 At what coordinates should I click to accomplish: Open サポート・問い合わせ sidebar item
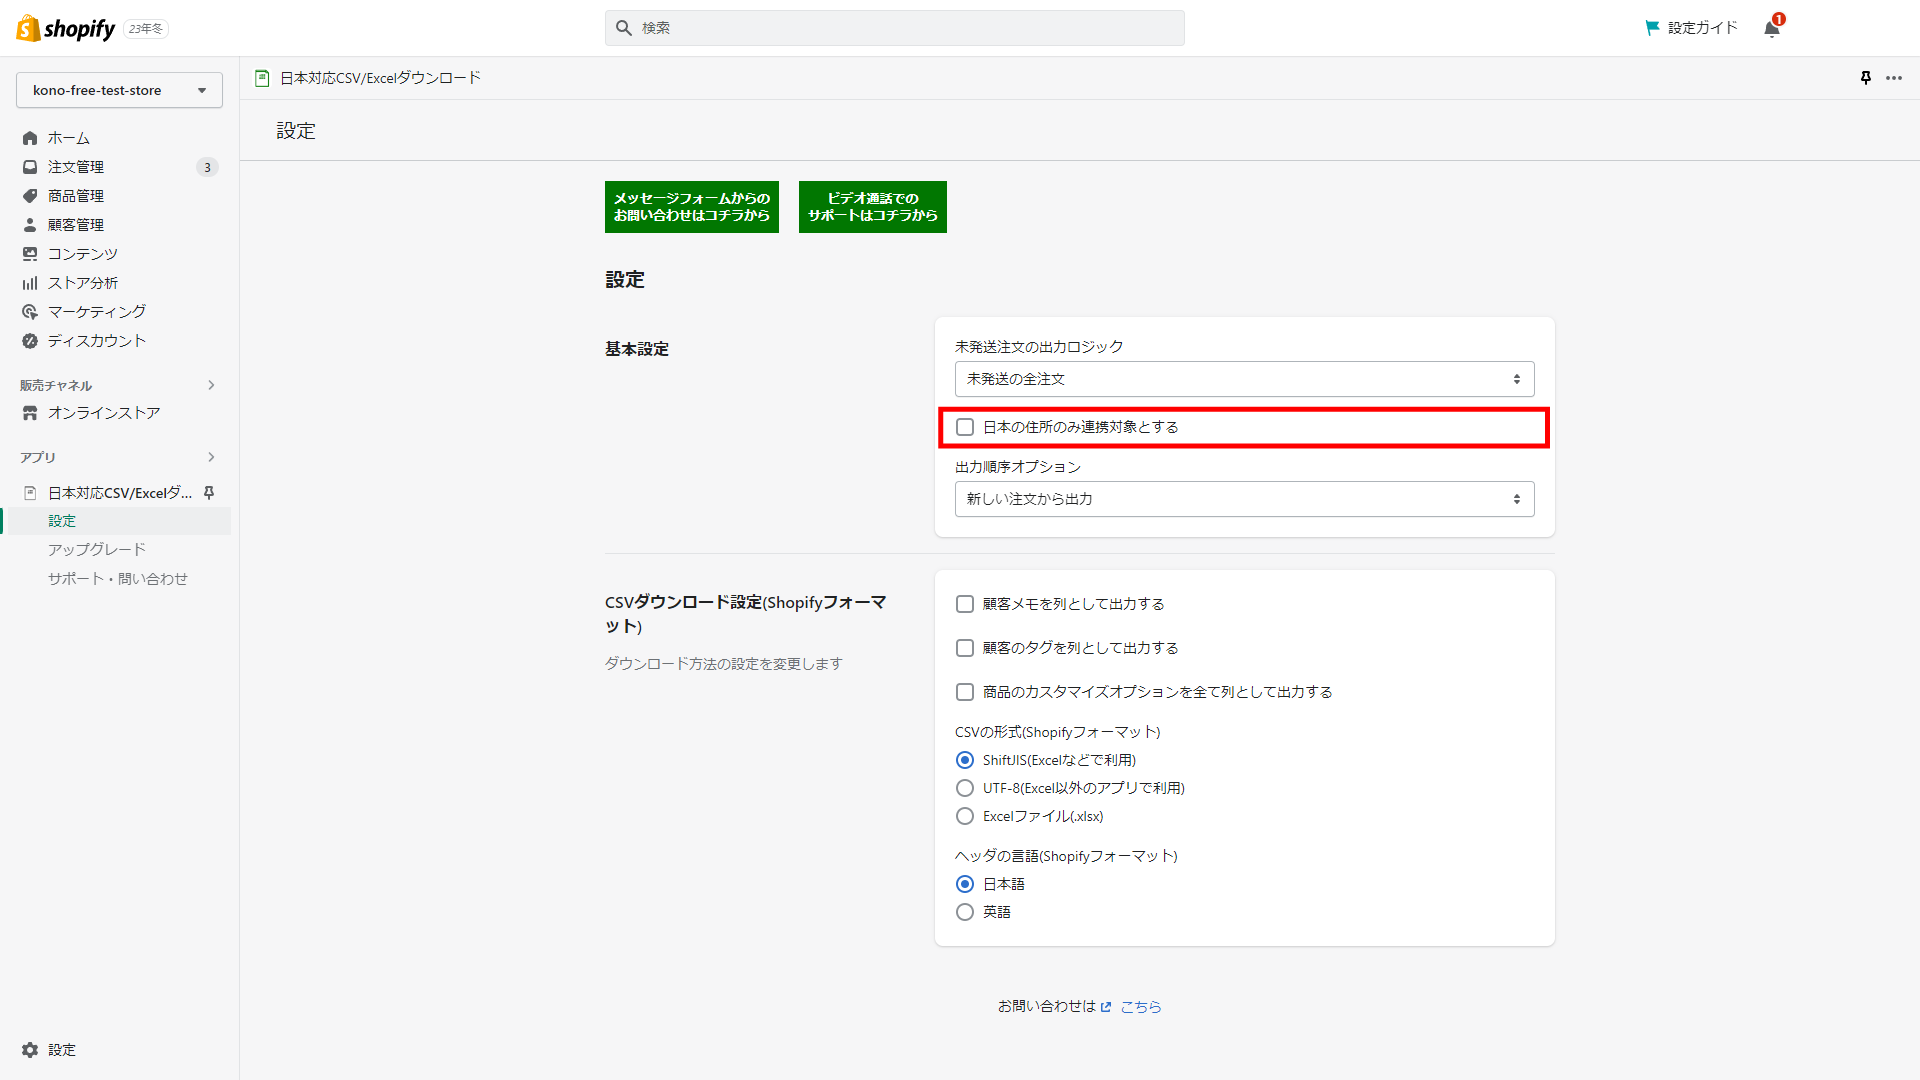click(x=118, y=578)
